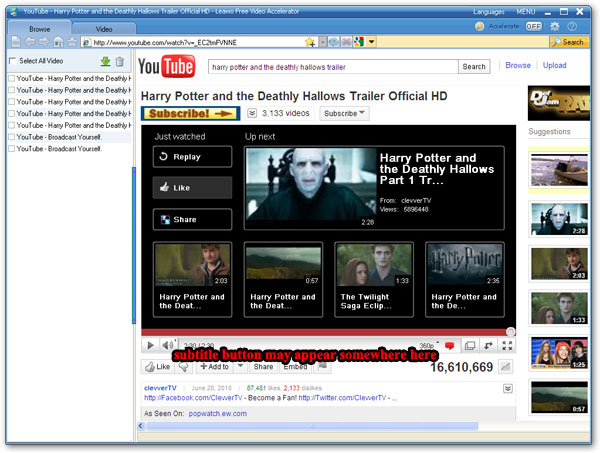The image size is (600, 453).
Task: Go back with the left arrow icon
Action: pos(30,42)
